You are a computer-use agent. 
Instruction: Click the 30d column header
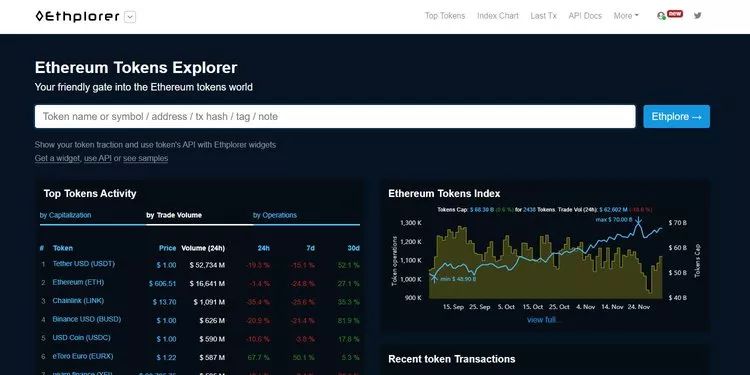(353, 248)
